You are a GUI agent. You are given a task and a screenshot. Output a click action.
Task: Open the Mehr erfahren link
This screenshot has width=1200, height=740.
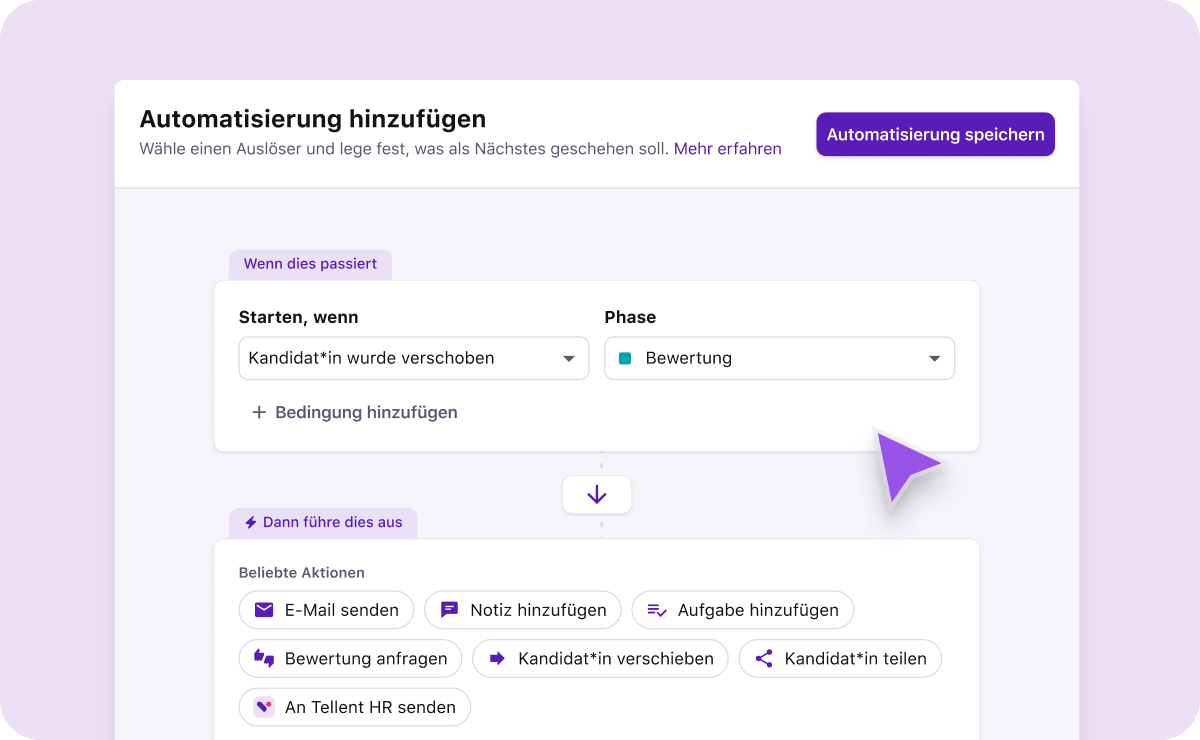click(727, 148)
